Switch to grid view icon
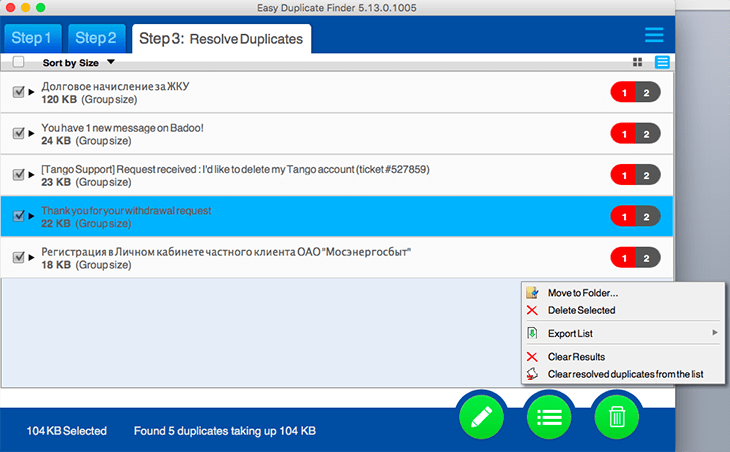 [637, 62]
